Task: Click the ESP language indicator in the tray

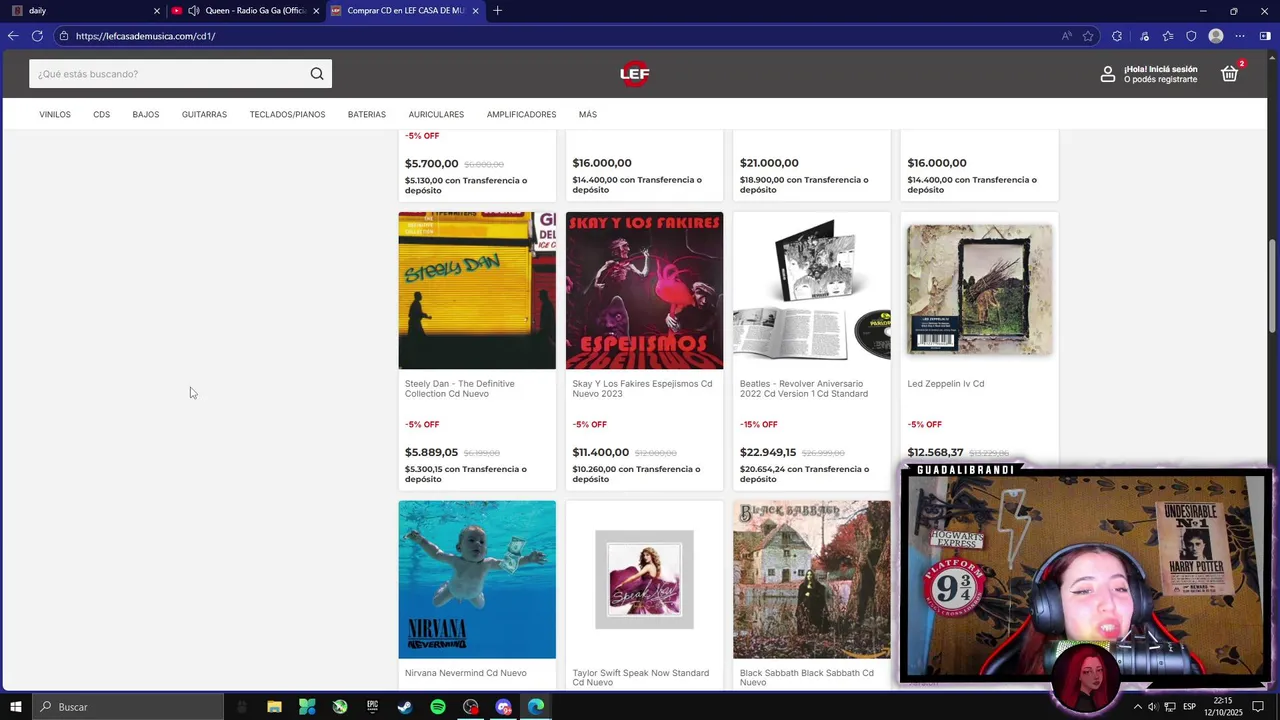Action: [x=1190, y=707]
